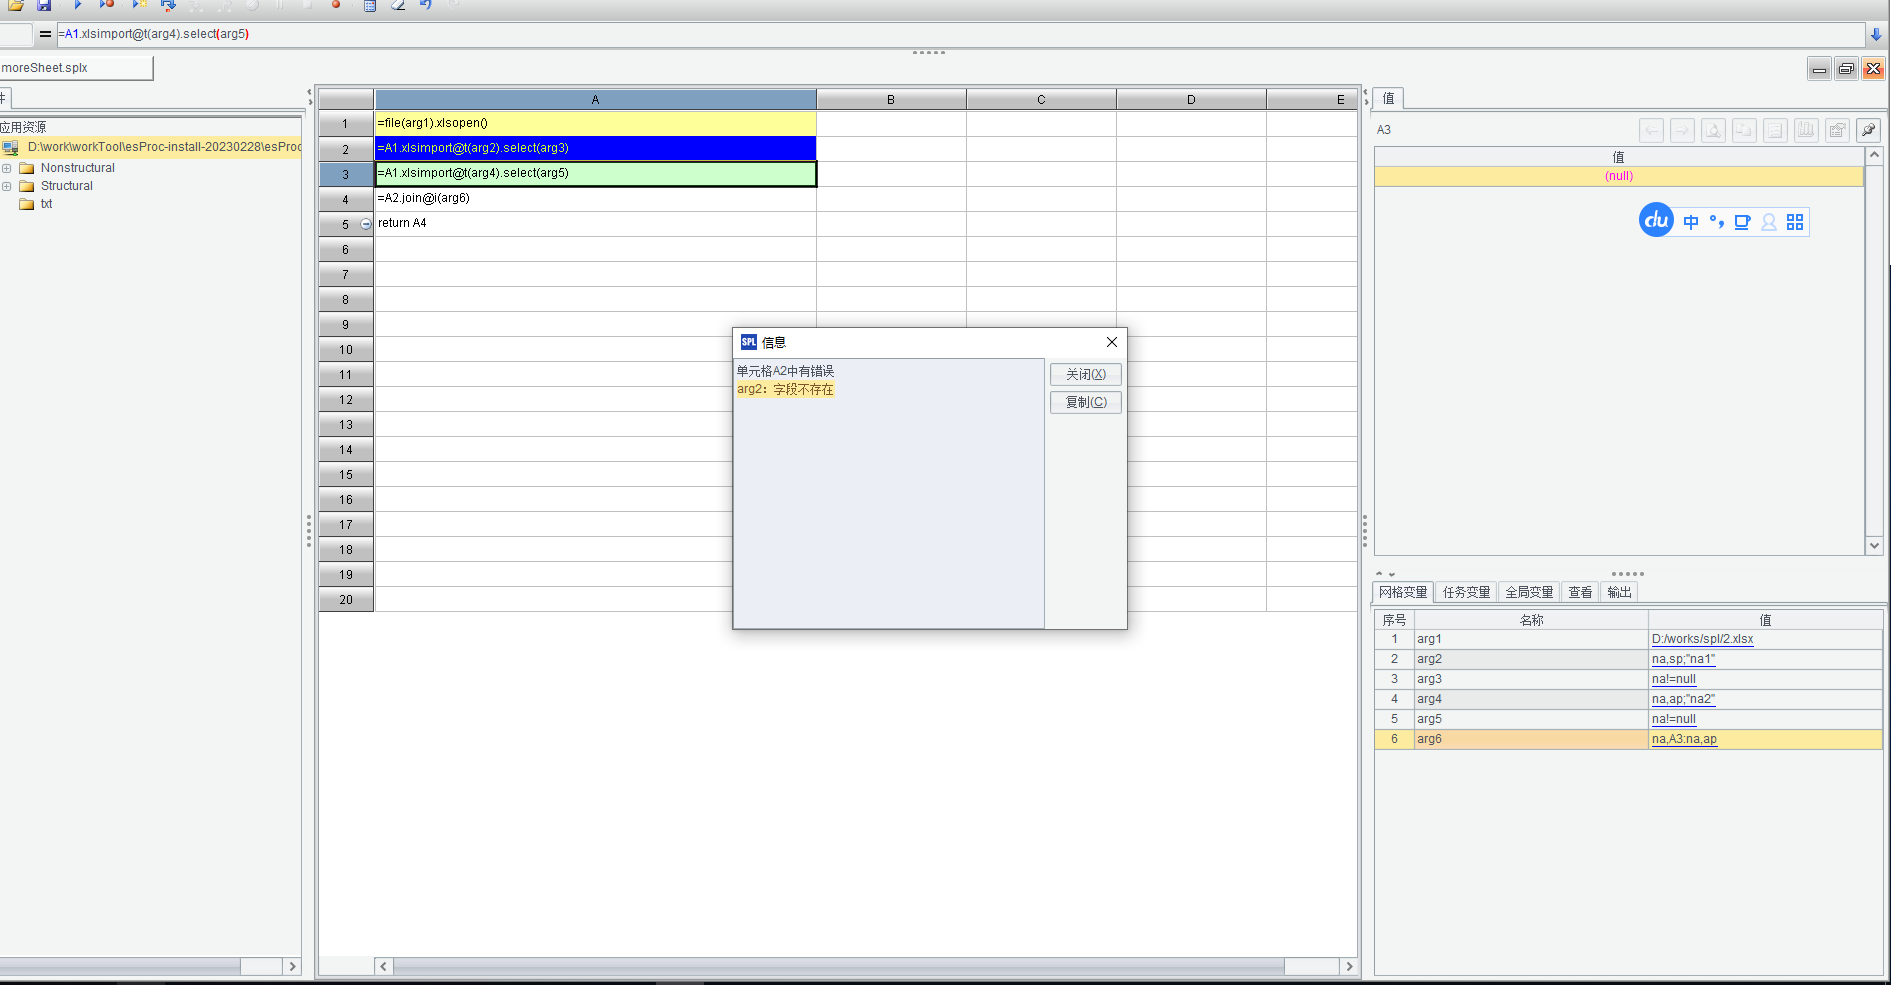Click the IME user account icon
Viewport: 1891px width, 985px height.
click(1769, 222)
